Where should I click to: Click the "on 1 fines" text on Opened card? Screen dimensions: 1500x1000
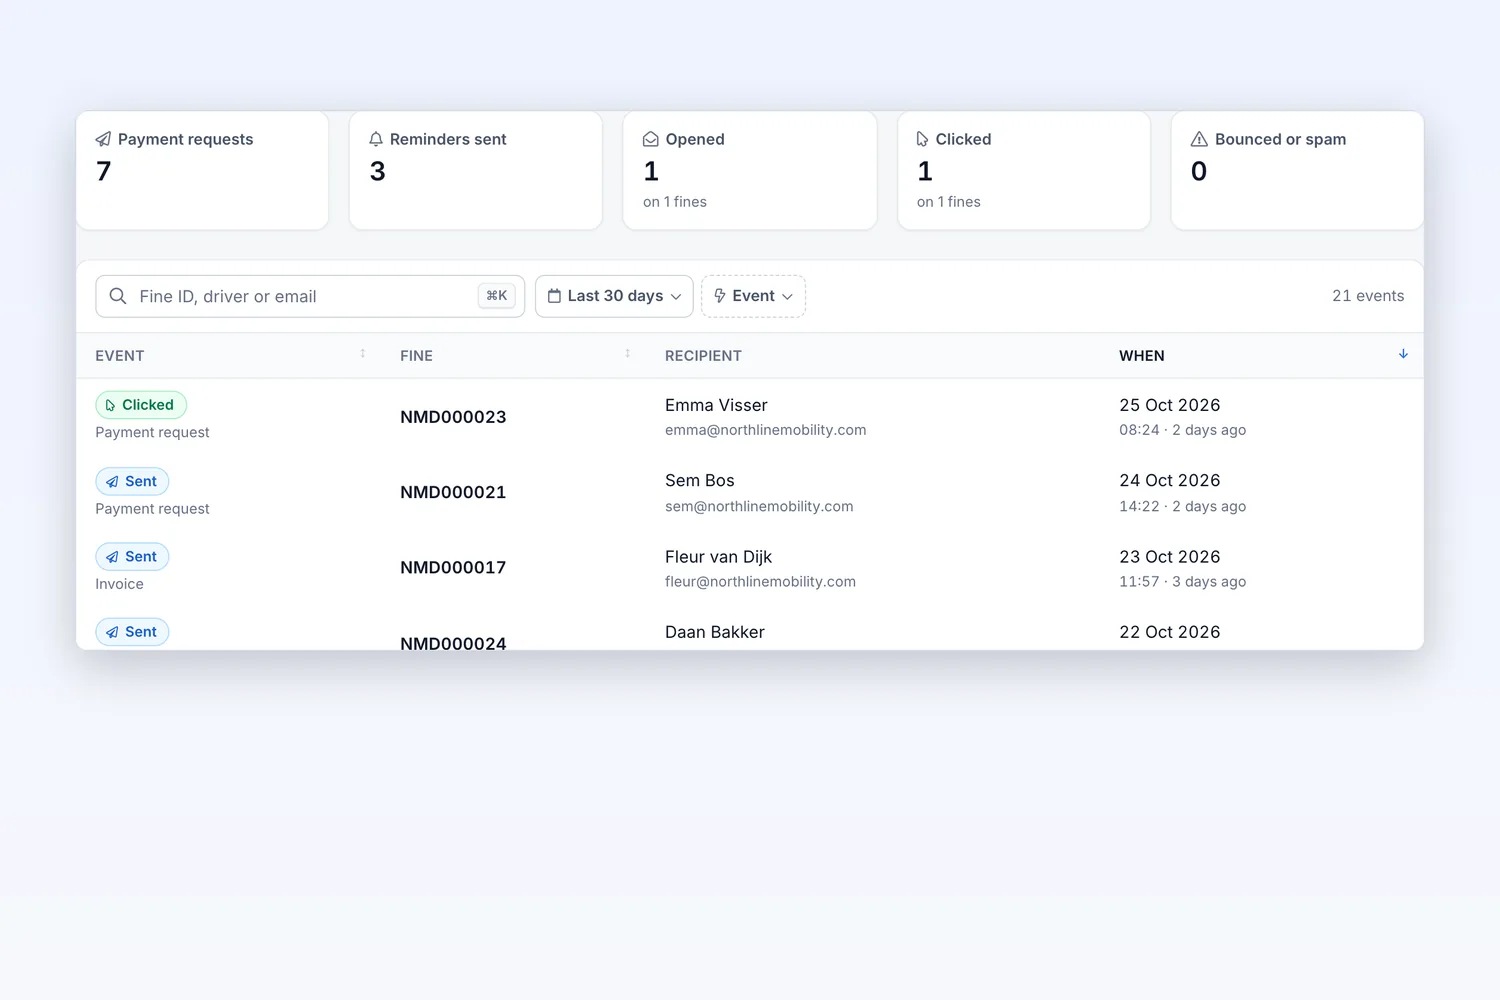point(675,202)
